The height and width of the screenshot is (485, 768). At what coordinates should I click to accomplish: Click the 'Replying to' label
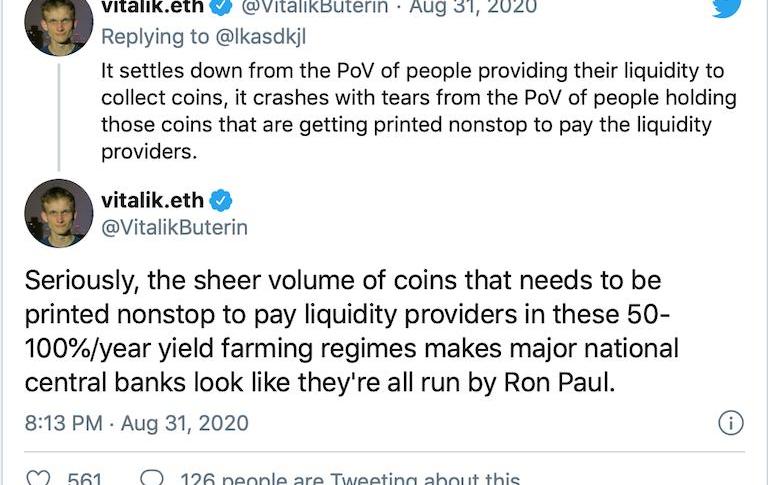(155, 37)
